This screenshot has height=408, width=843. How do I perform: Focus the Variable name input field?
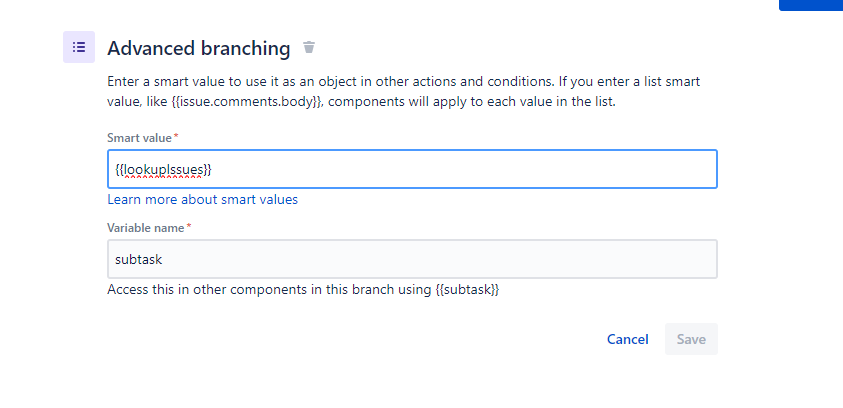click(412, 259)
